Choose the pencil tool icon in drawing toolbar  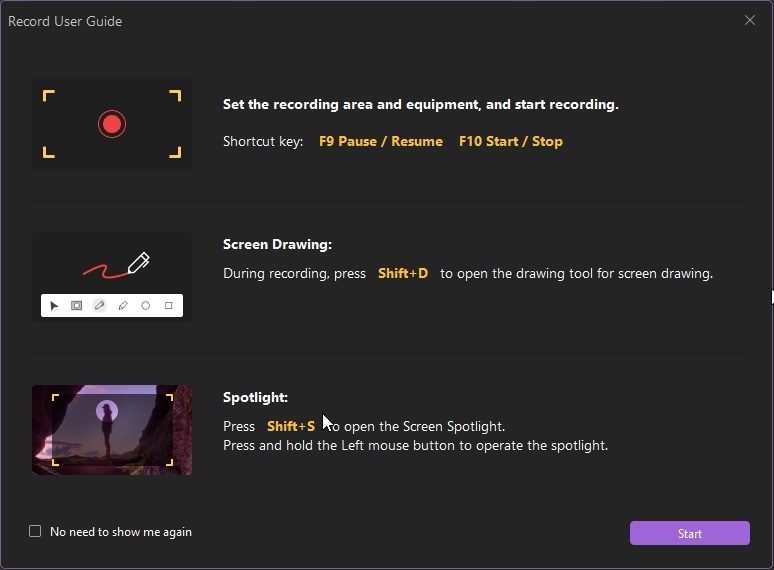pos(123,305)
